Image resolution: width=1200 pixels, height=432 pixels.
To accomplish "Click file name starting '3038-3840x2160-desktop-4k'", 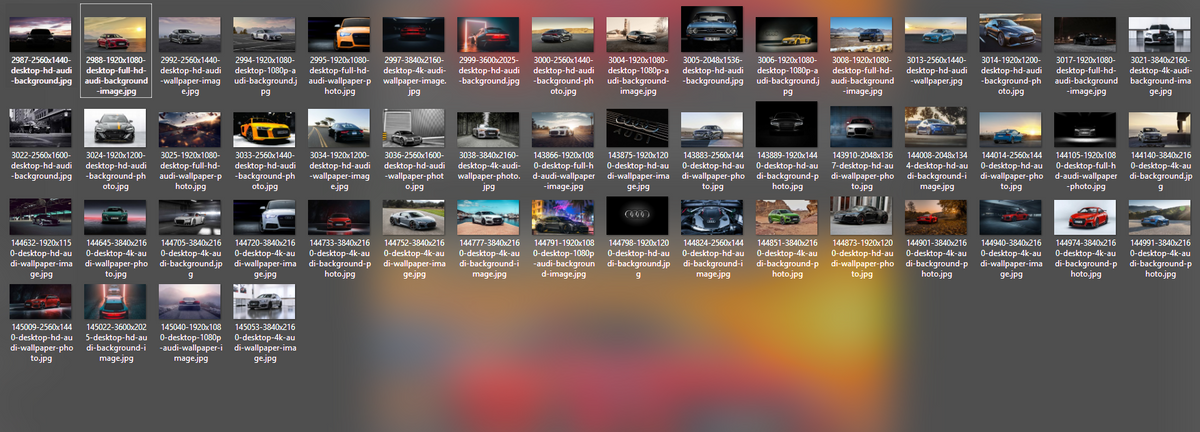I will 489,171.
